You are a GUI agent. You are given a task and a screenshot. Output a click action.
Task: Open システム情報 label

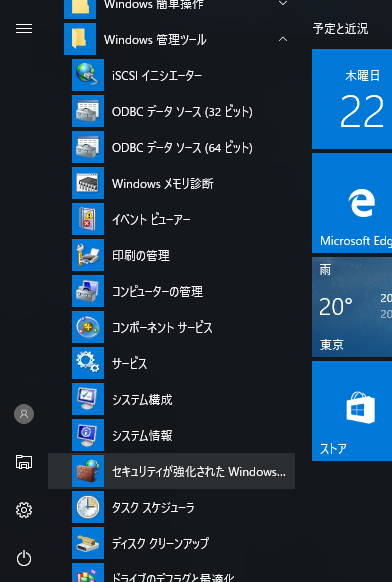point(142,435)
